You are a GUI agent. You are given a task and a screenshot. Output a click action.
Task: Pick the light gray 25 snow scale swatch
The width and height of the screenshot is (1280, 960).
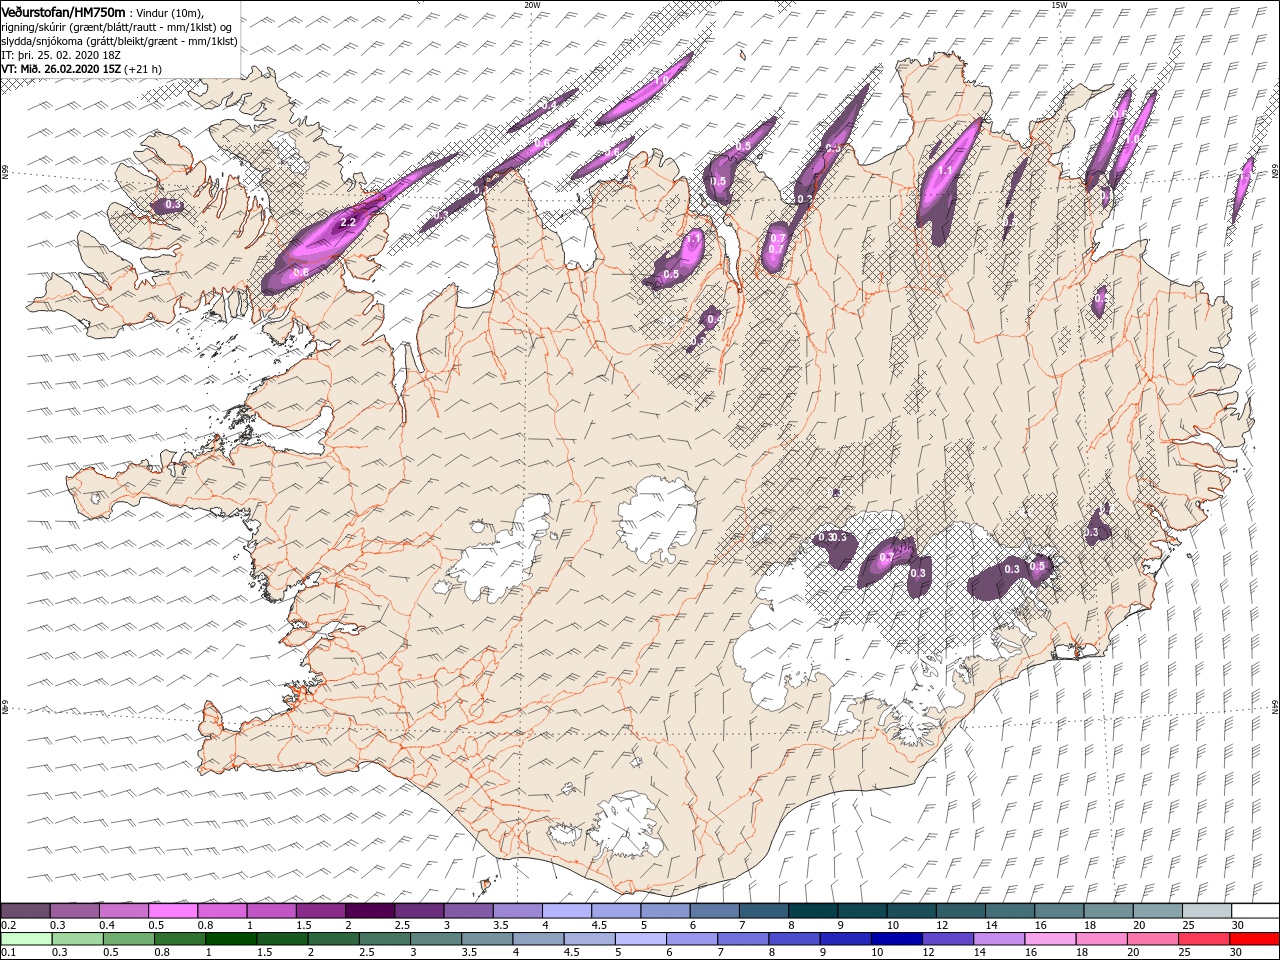point(1207,912)
